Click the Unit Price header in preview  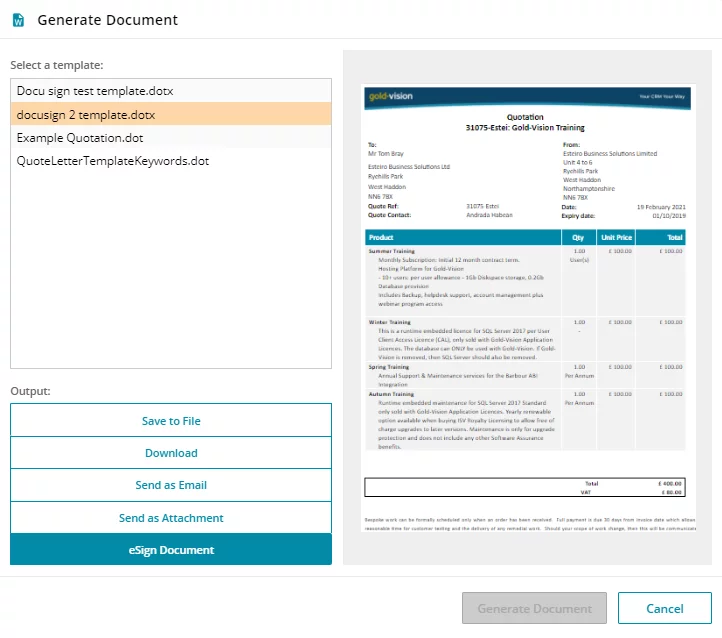[x=616, y=238]
